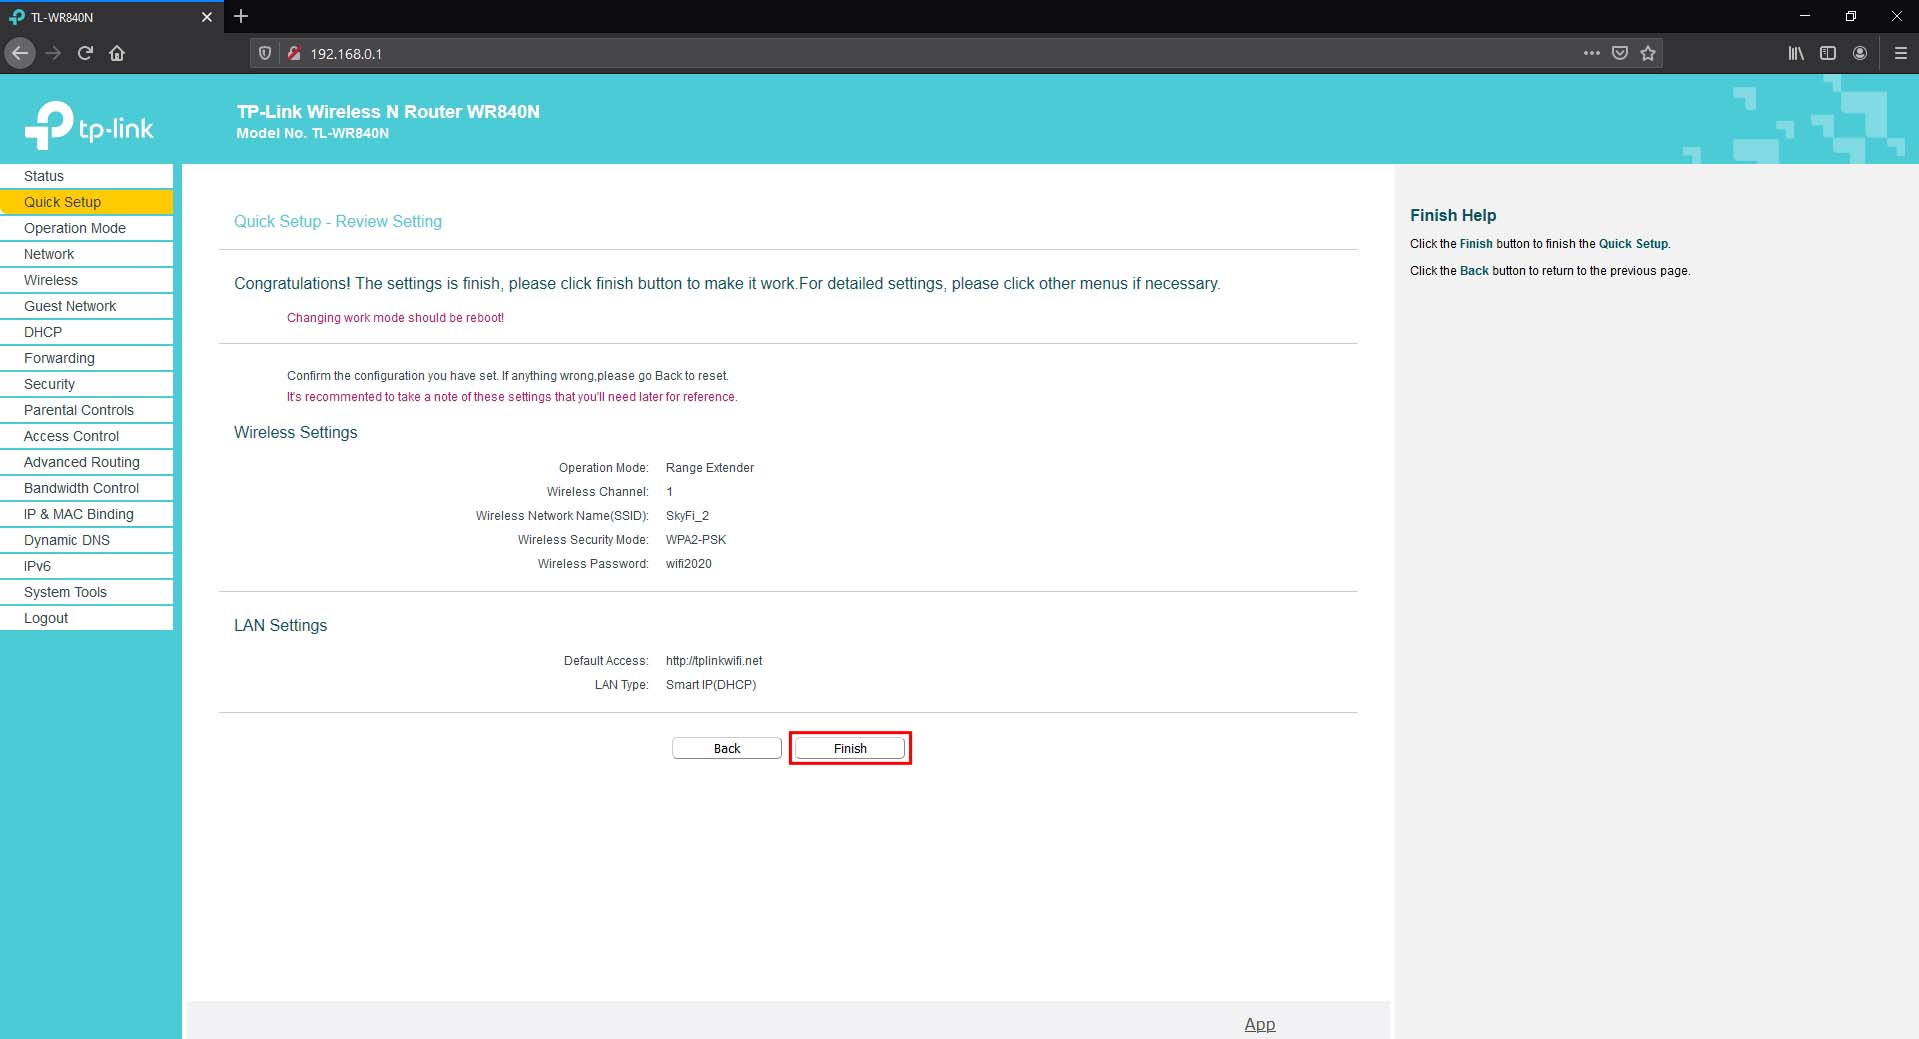Open the Firefox library icon

click(1794, 53)
